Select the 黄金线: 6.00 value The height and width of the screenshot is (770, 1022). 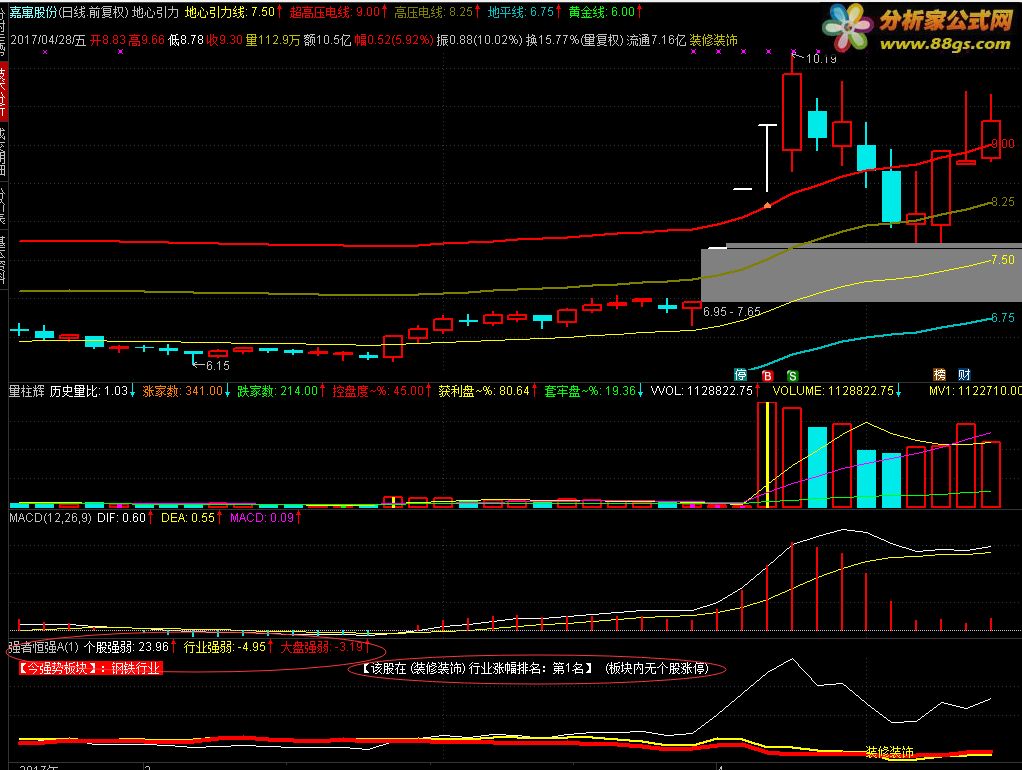[601, 12]
